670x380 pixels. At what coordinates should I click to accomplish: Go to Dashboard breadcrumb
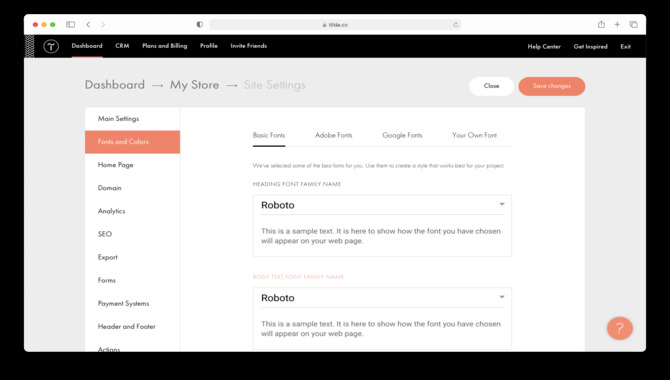[x=115, y=85]
